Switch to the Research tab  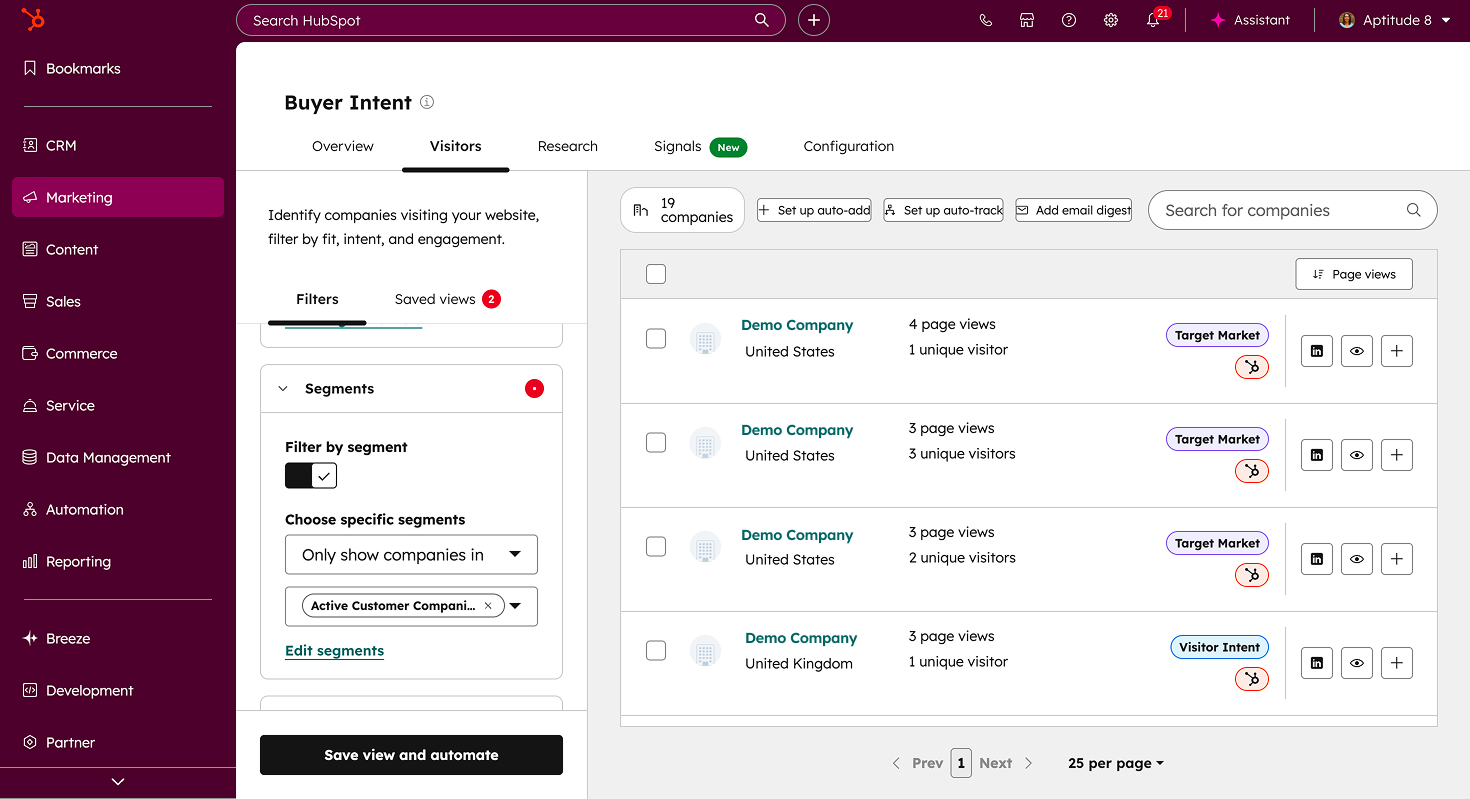[567, 146]
